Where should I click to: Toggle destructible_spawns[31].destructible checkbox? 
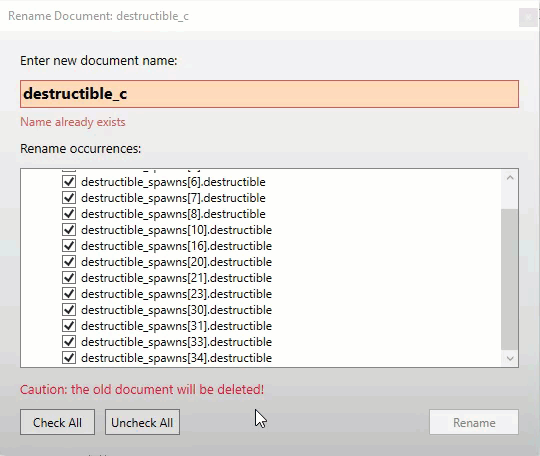coord(69,325)
